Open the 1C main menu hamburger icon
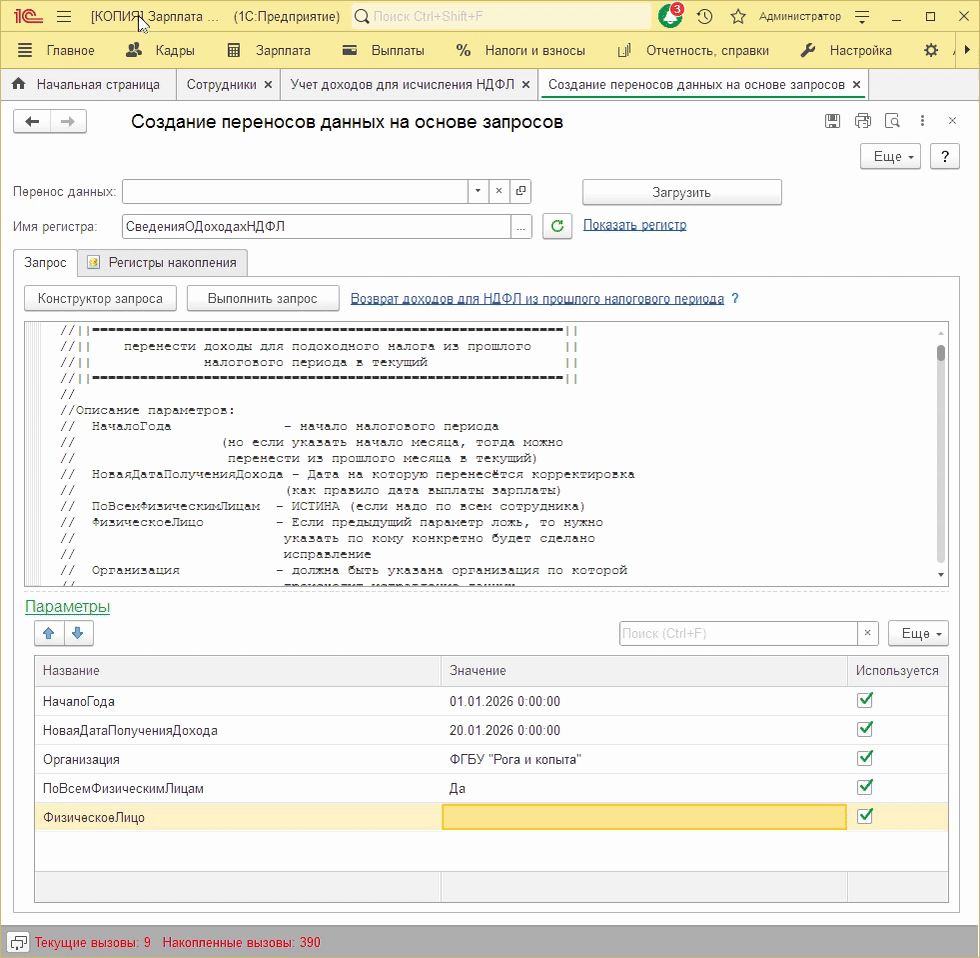The image size is (980, 958). pos(64,17)
